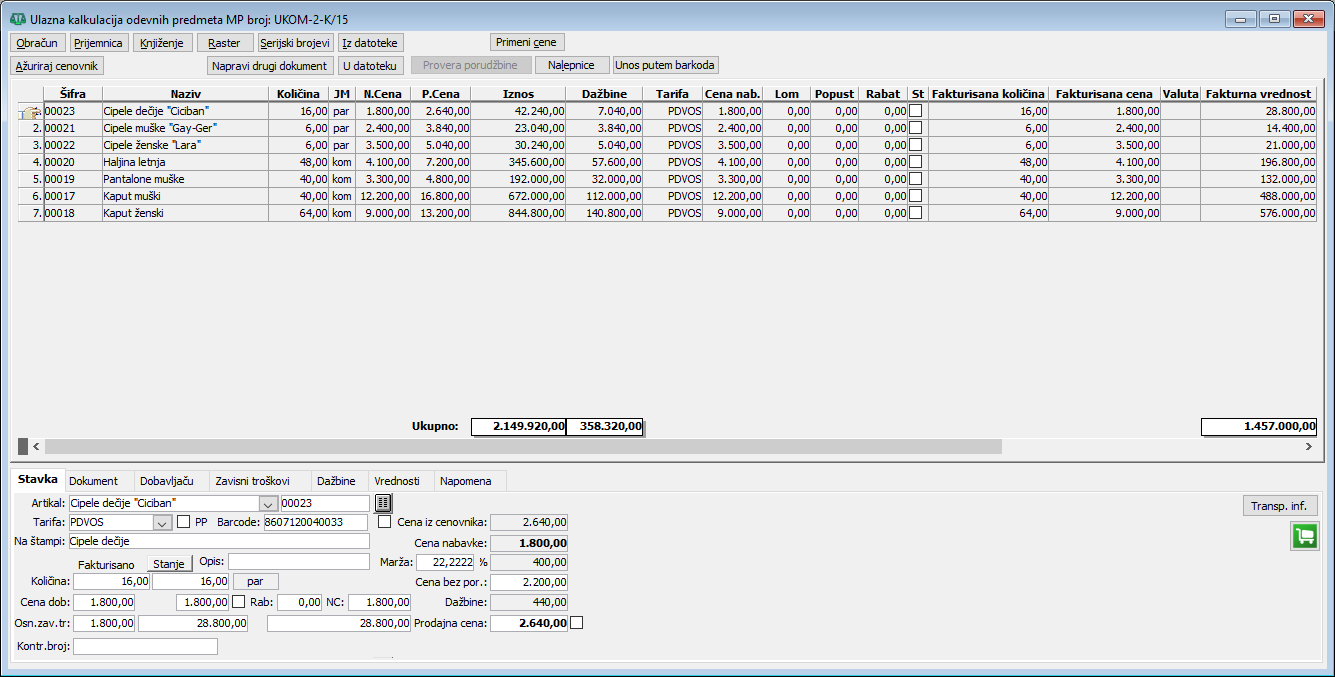Screen dimensions: 1335x677
Task: Switch to the Dokument tab
Action: pyautogui.click(x=94, y=481)
